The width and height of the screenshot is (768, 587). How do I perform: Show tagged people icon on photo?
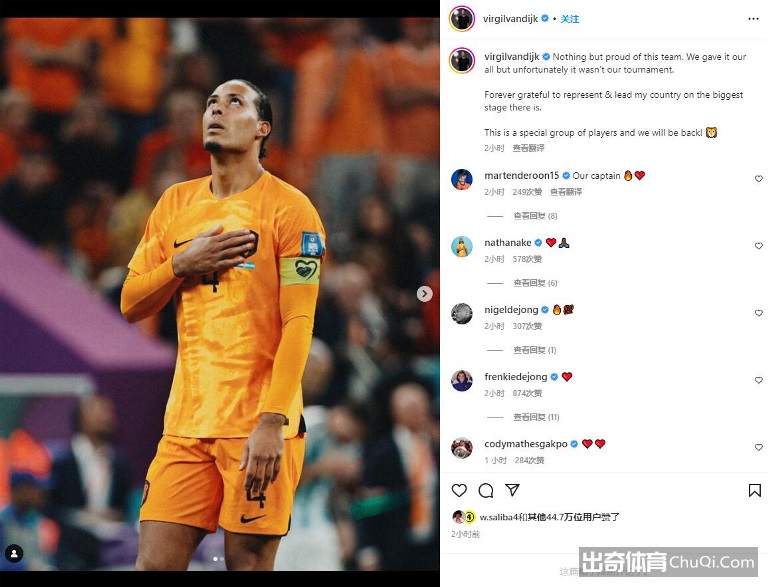click(14, 554)
